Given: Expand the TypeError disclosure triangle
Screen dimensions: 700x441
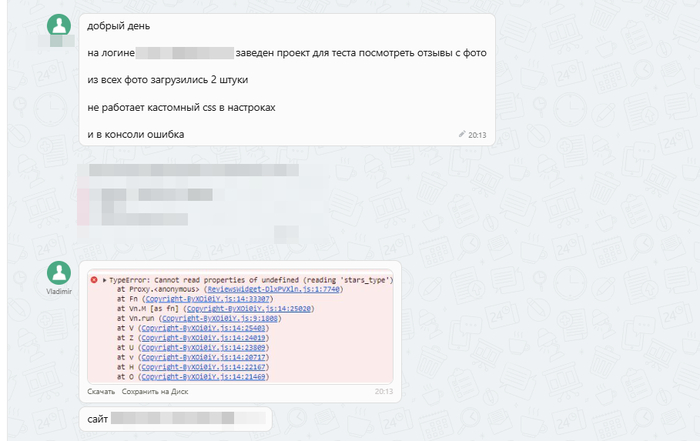Looking at the screenshot, I should (104, 280).
